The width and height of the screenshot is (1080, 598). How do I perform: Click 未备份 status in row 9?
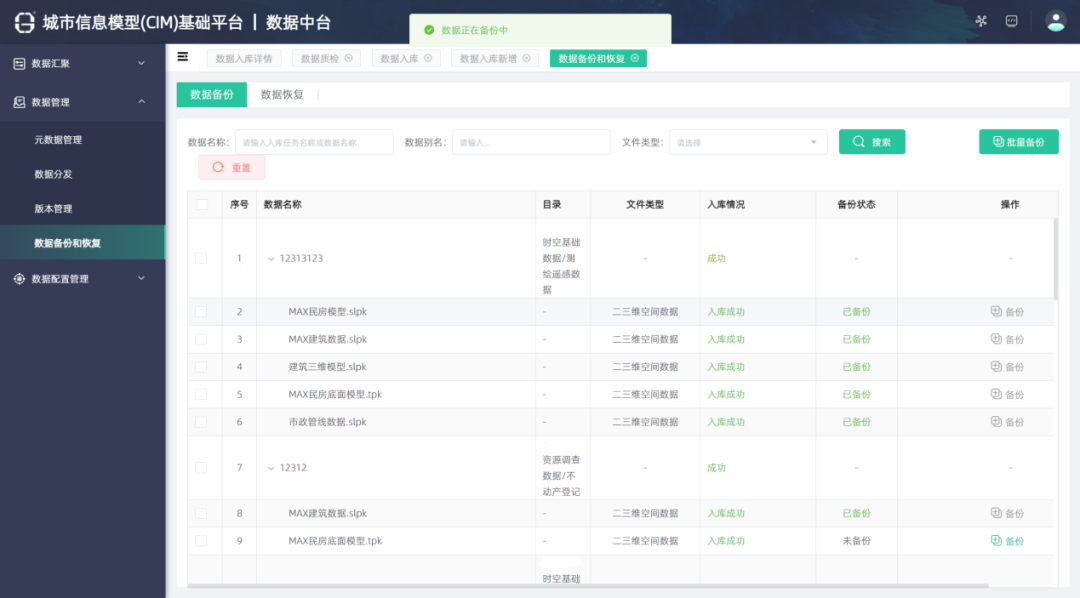click(856, 541)
